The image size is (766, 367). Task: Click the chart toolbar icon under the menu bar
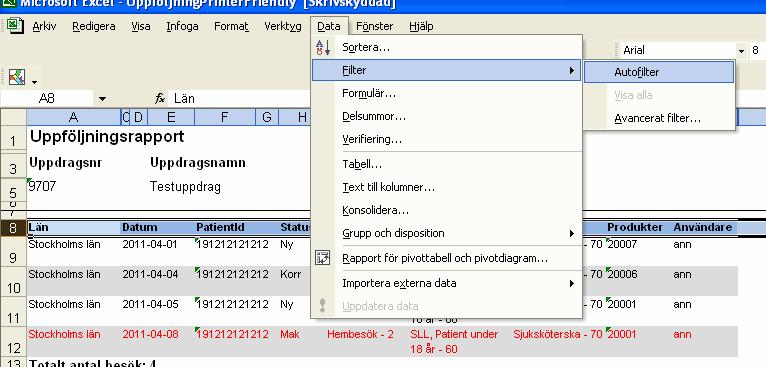17,77
